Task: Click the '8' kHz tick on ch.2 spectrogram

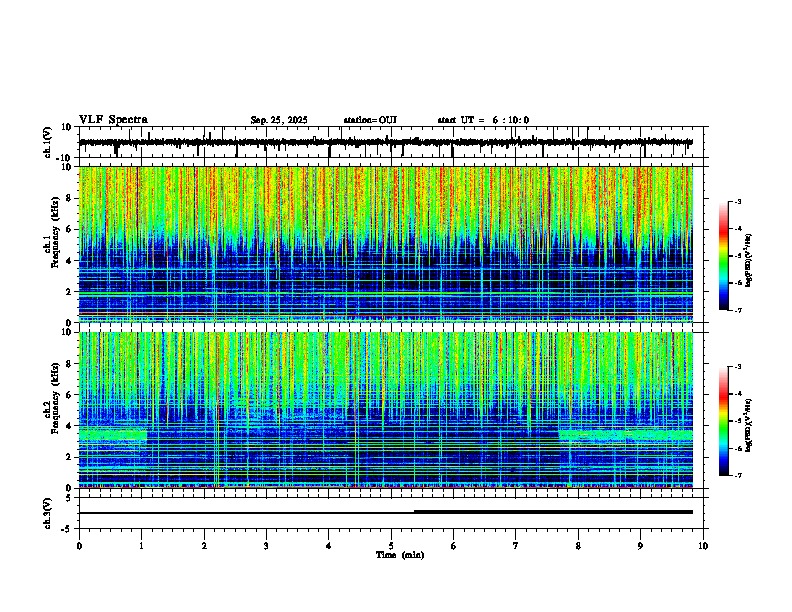Action: (70, 364)
